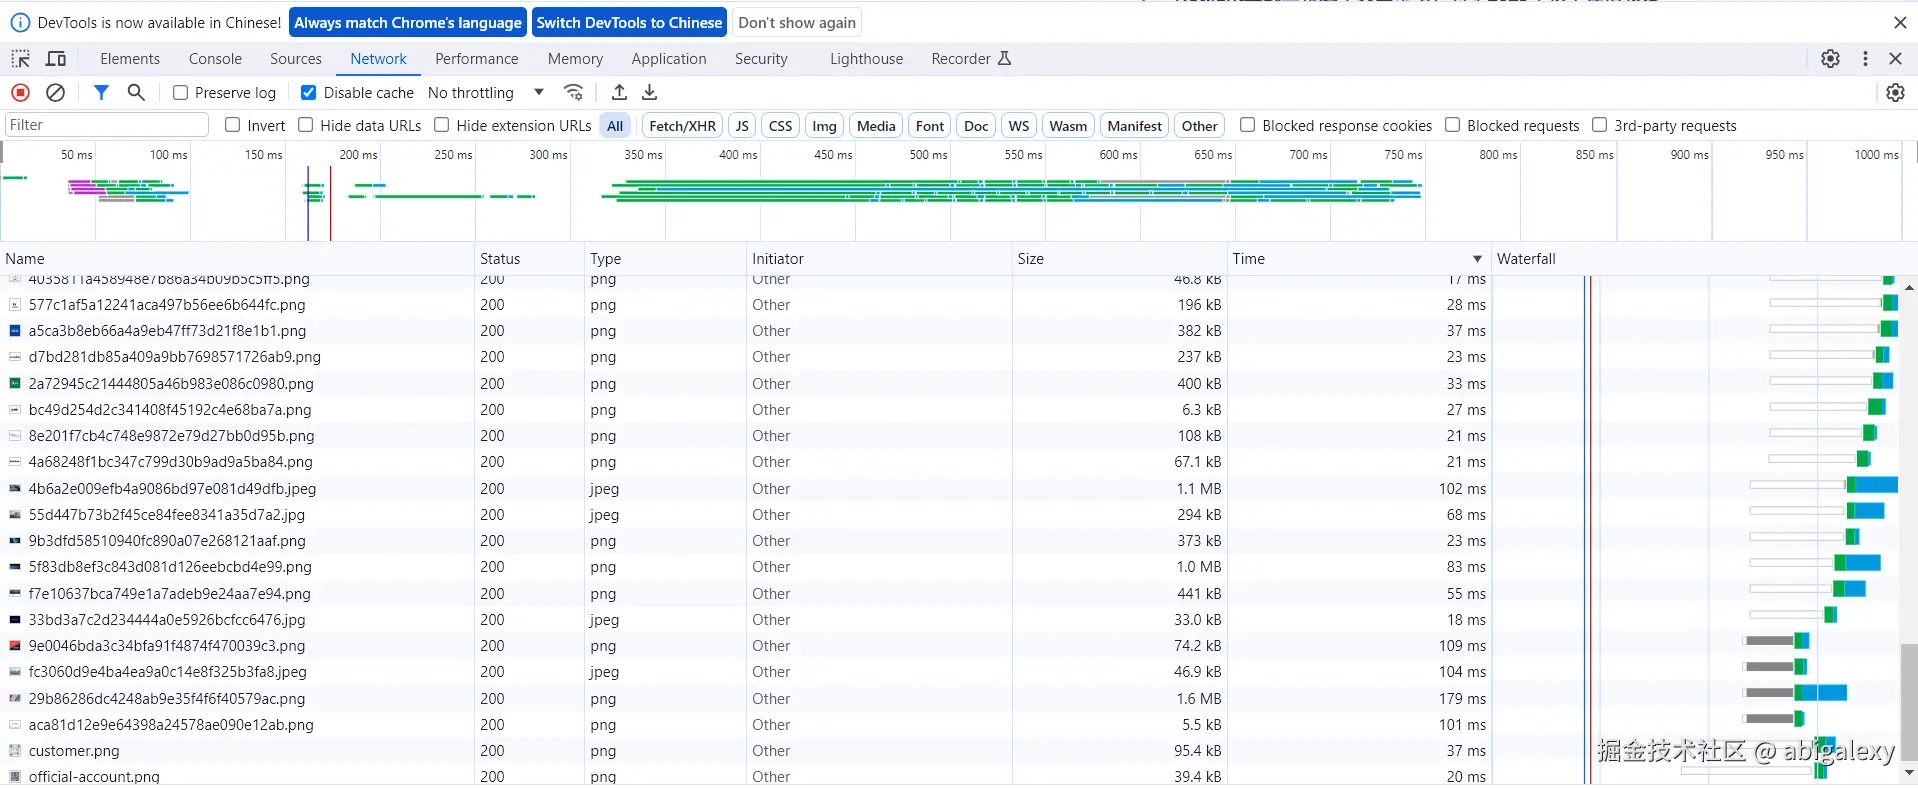Check Hide data URLs
The height and width of the screenshot is (789, 1918).
[306, 125]
